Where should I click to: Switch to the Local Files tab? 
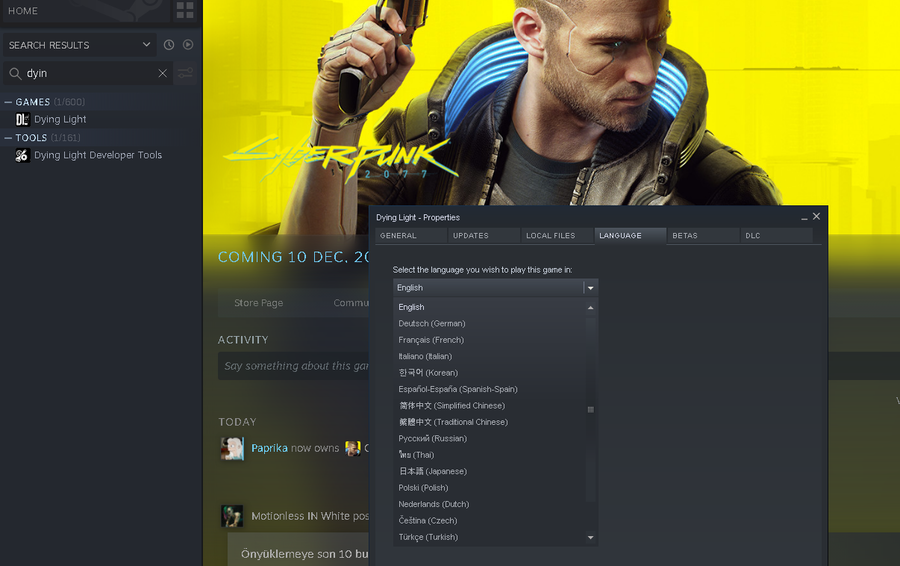[x=557, y=236]
